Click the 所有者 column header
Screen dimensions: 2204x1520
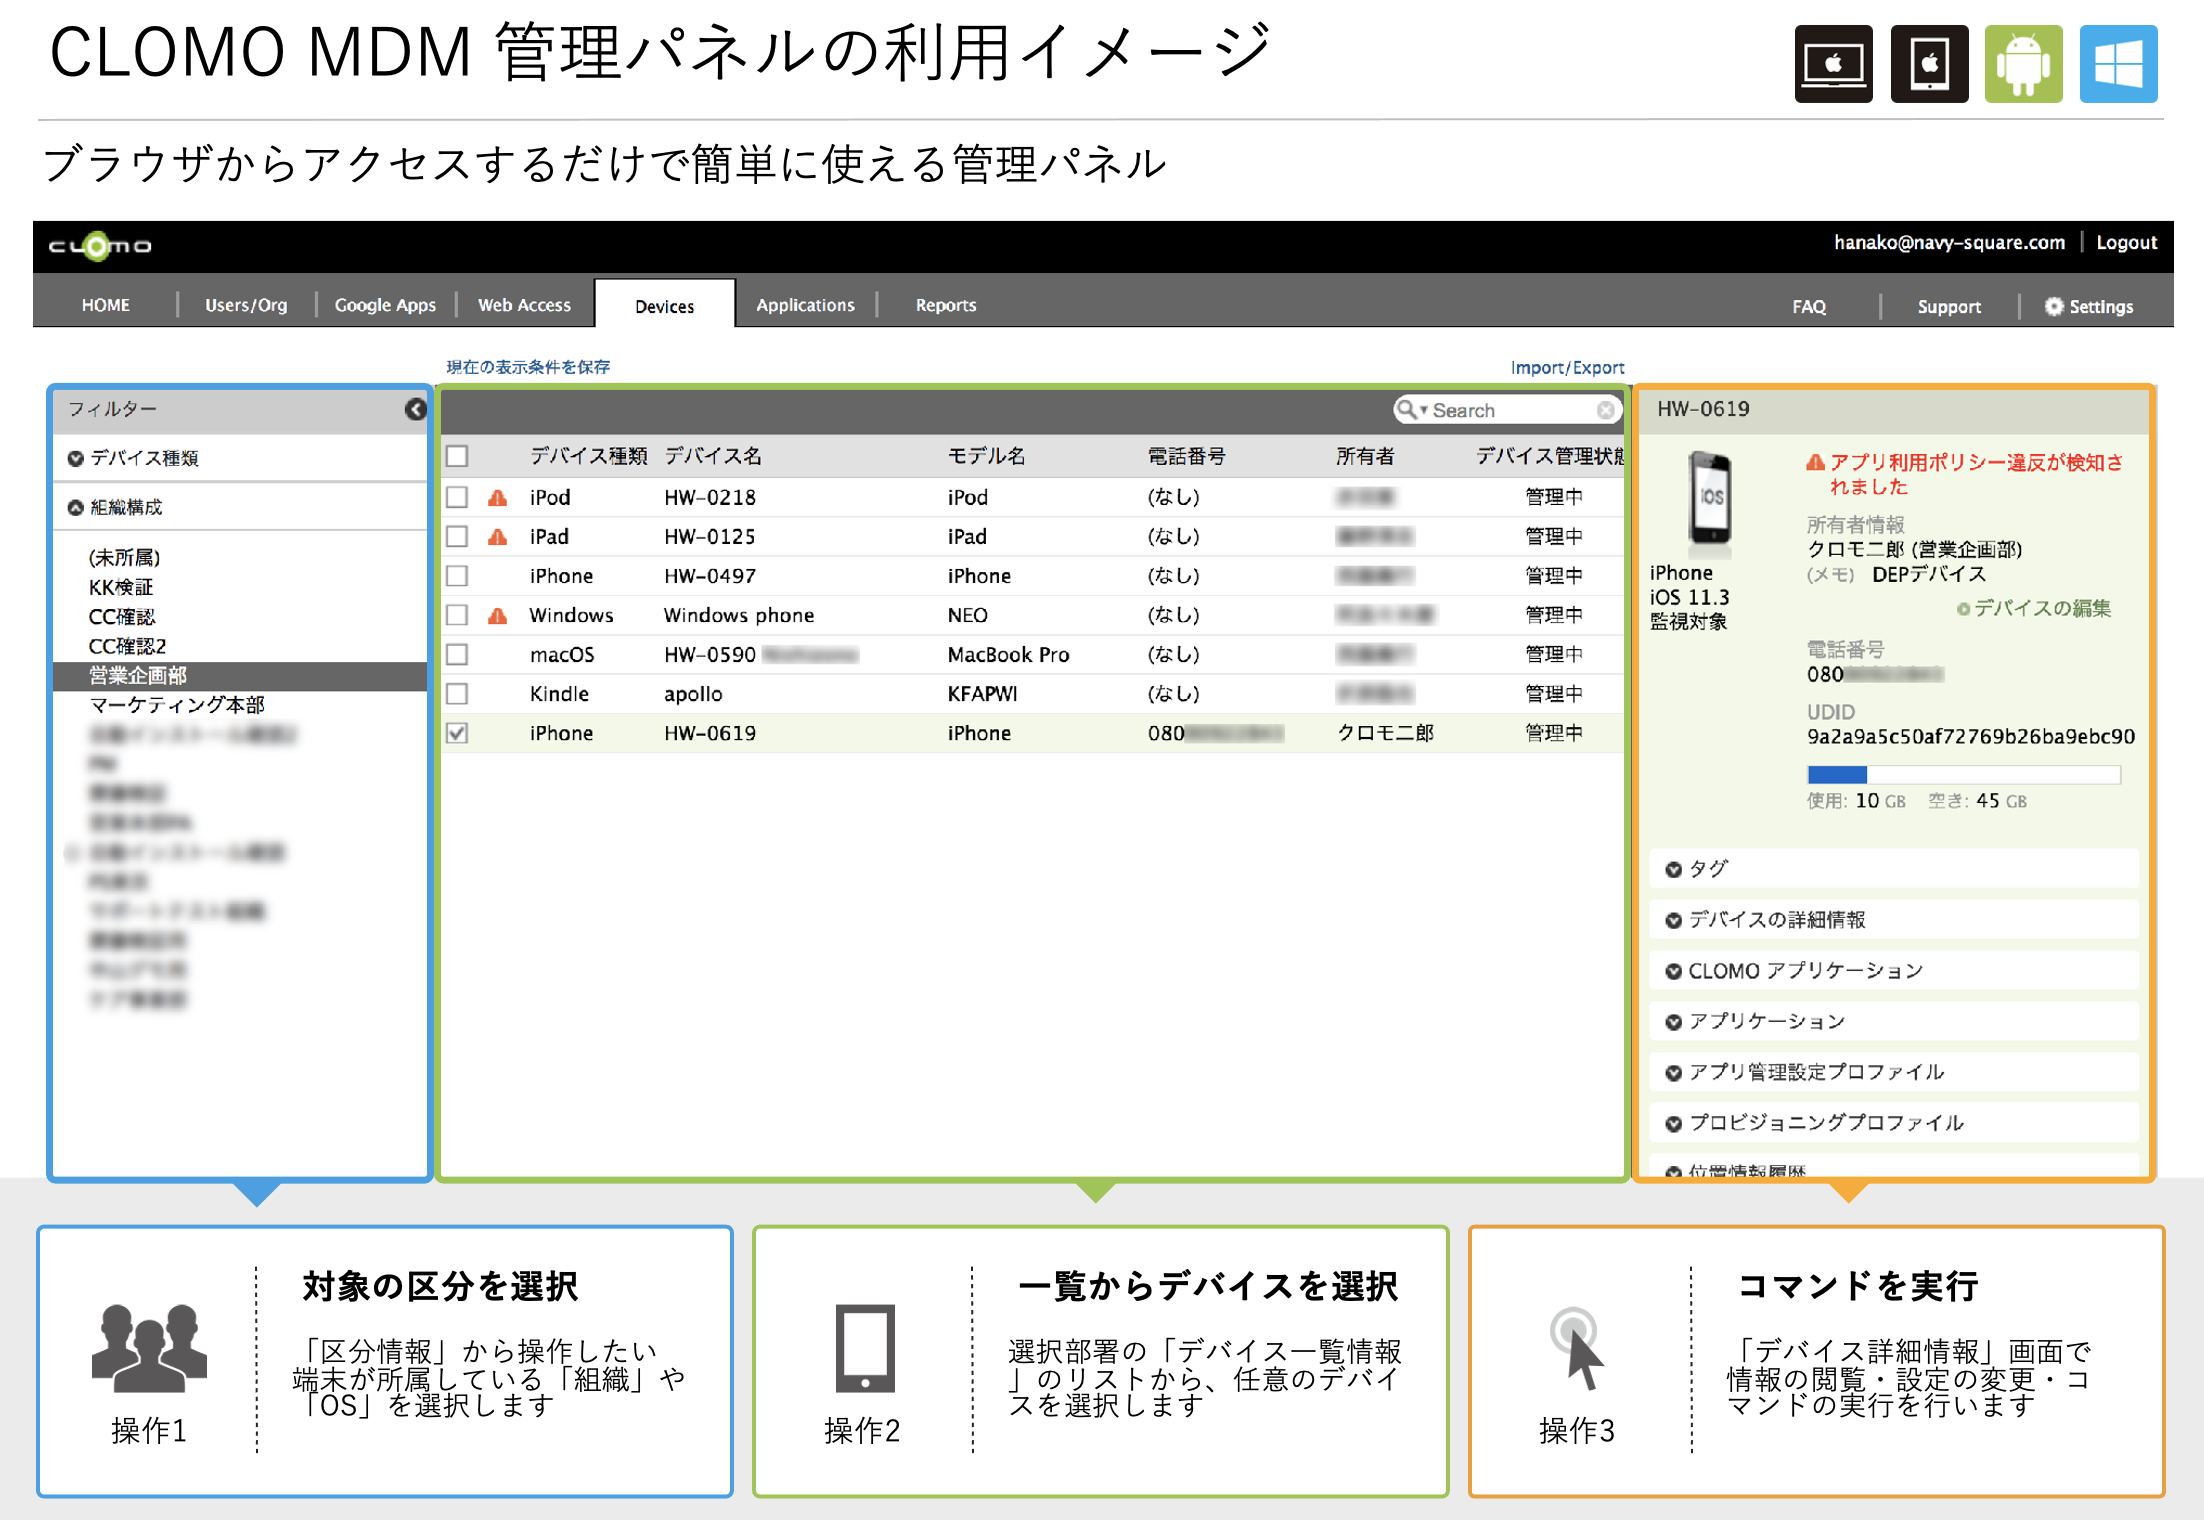coord(1365,456)
